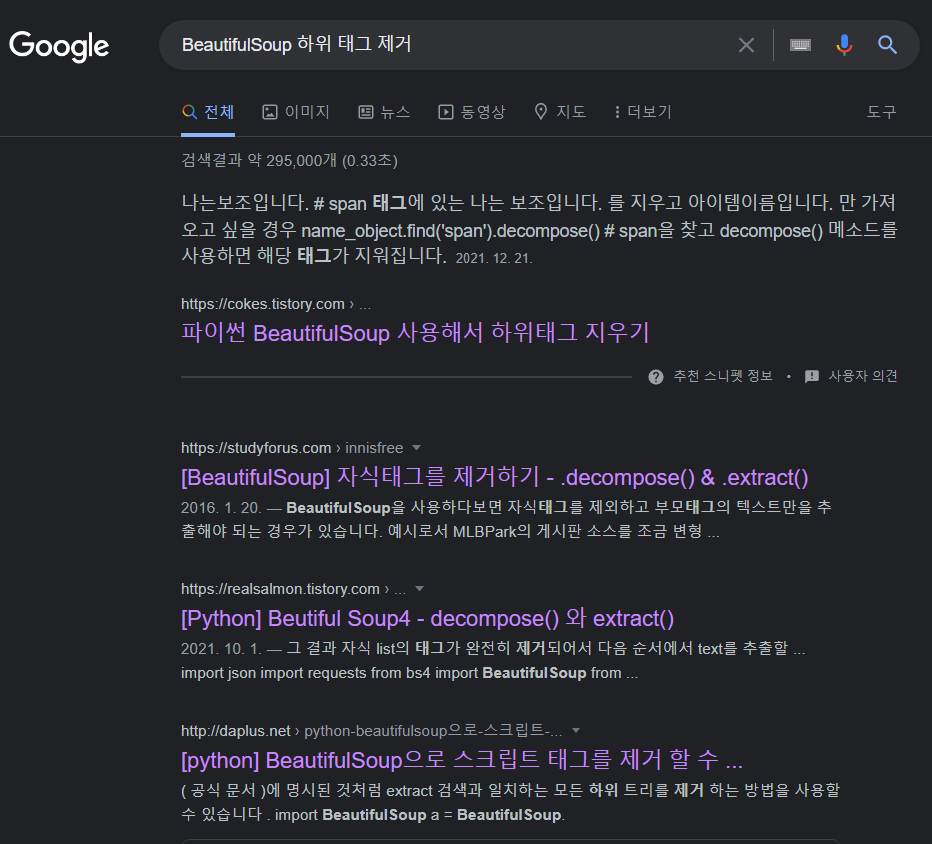
Task: Click the daplus.net URL
Action: coord(235,730)
